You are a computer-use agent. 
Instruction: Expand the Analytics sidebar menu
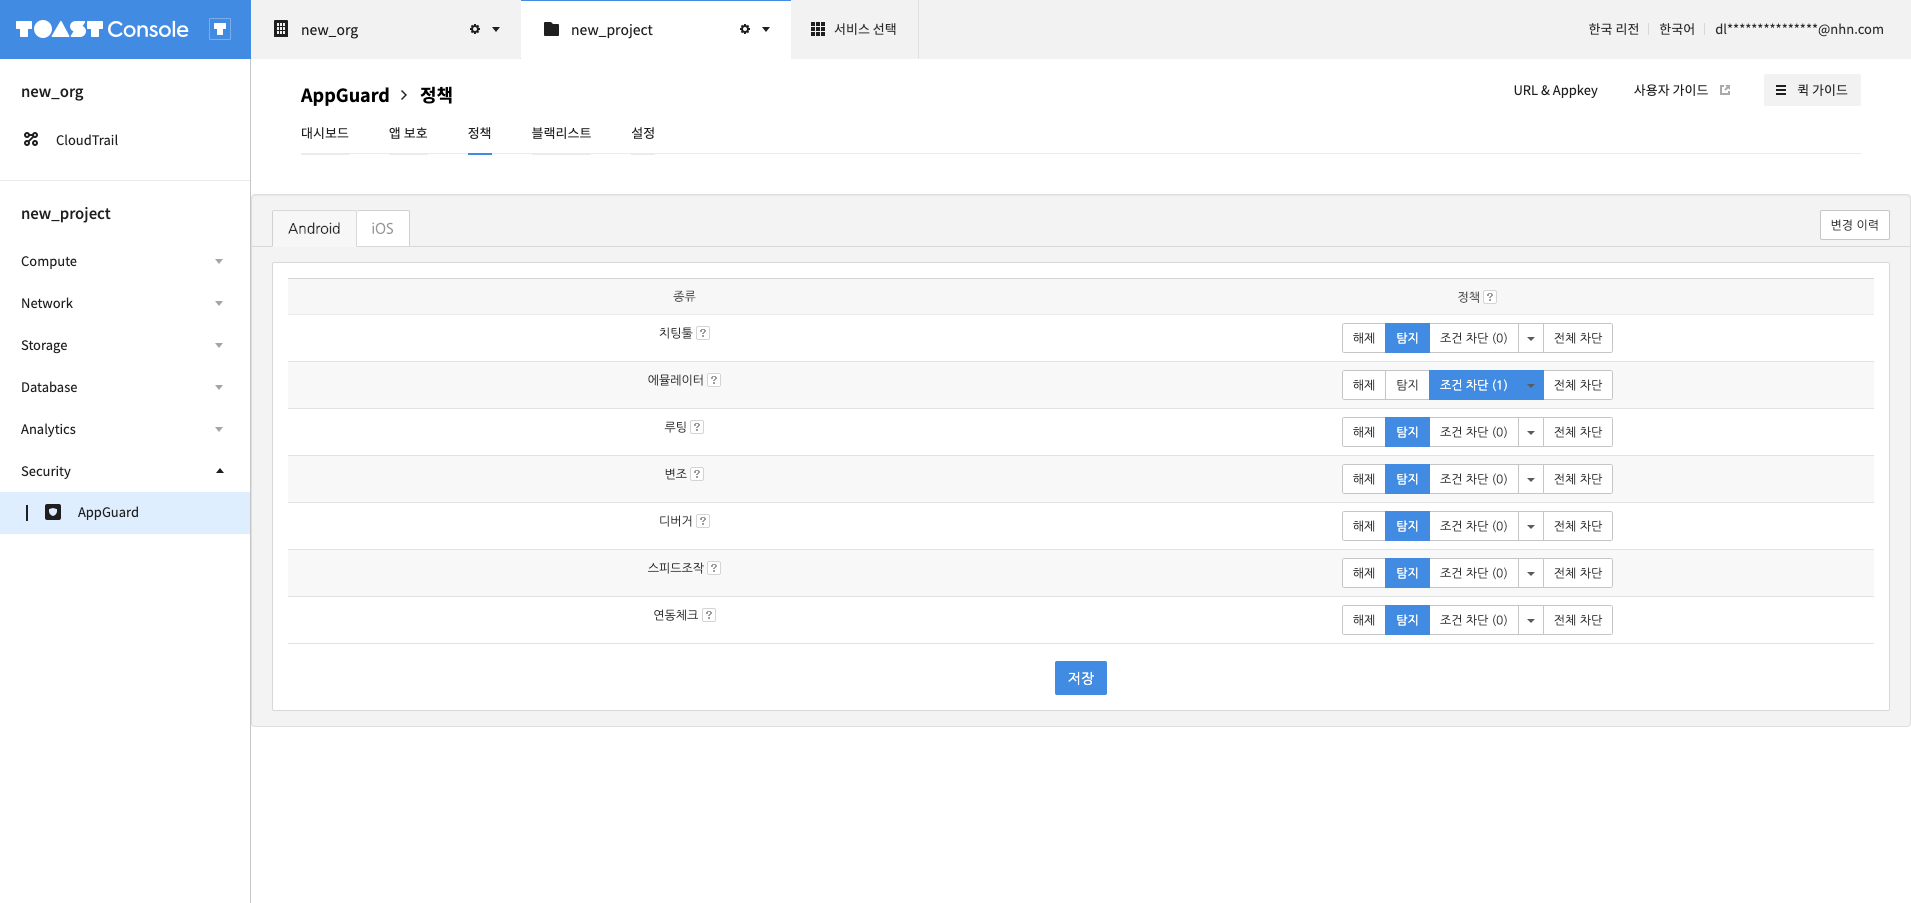click(x=125, y=429)
